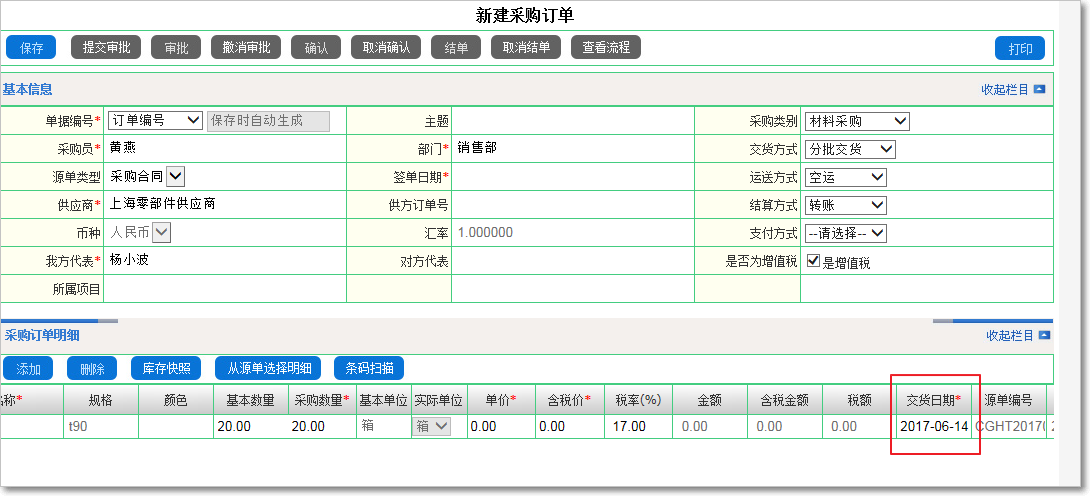Click the 采购数量 input with 20.00
1090x496 pixels.
click(x=320, y=426)
